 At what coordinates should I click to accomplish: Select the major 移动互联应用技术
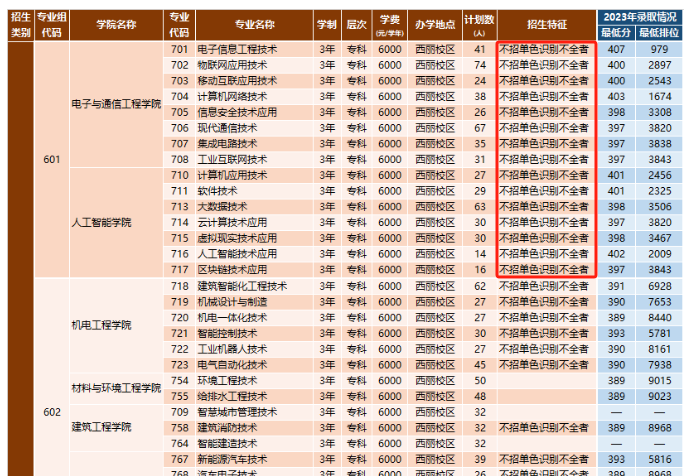coord(254,81)
